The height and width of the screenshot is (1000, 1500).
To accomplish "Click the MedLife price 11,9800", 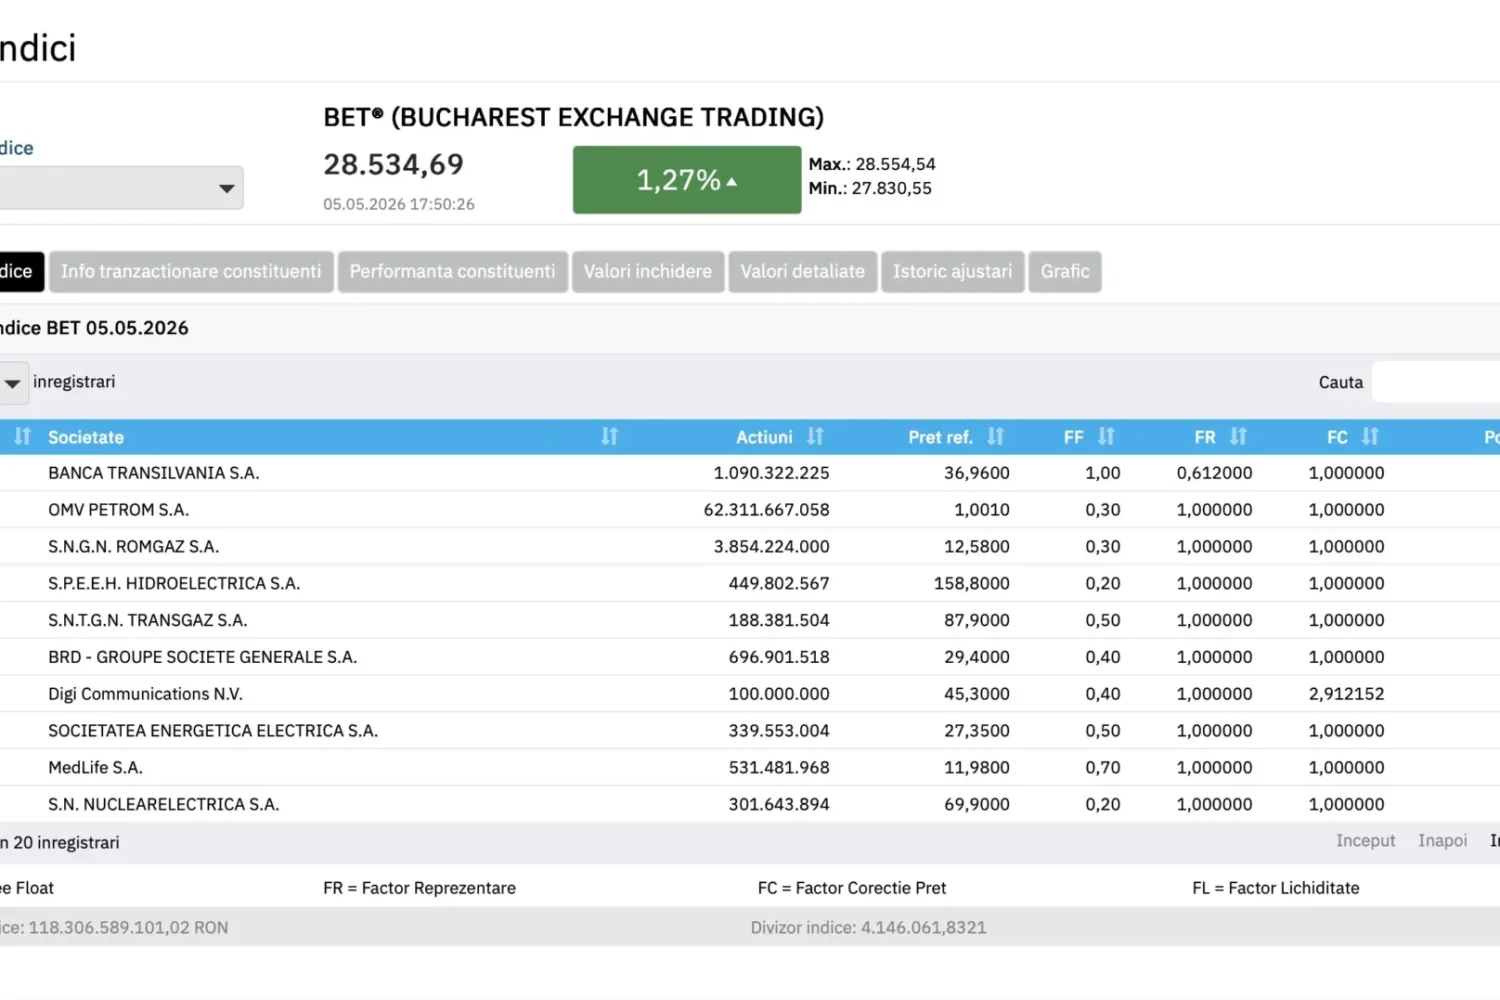I will pyautogui.click(x=977, y=768).
